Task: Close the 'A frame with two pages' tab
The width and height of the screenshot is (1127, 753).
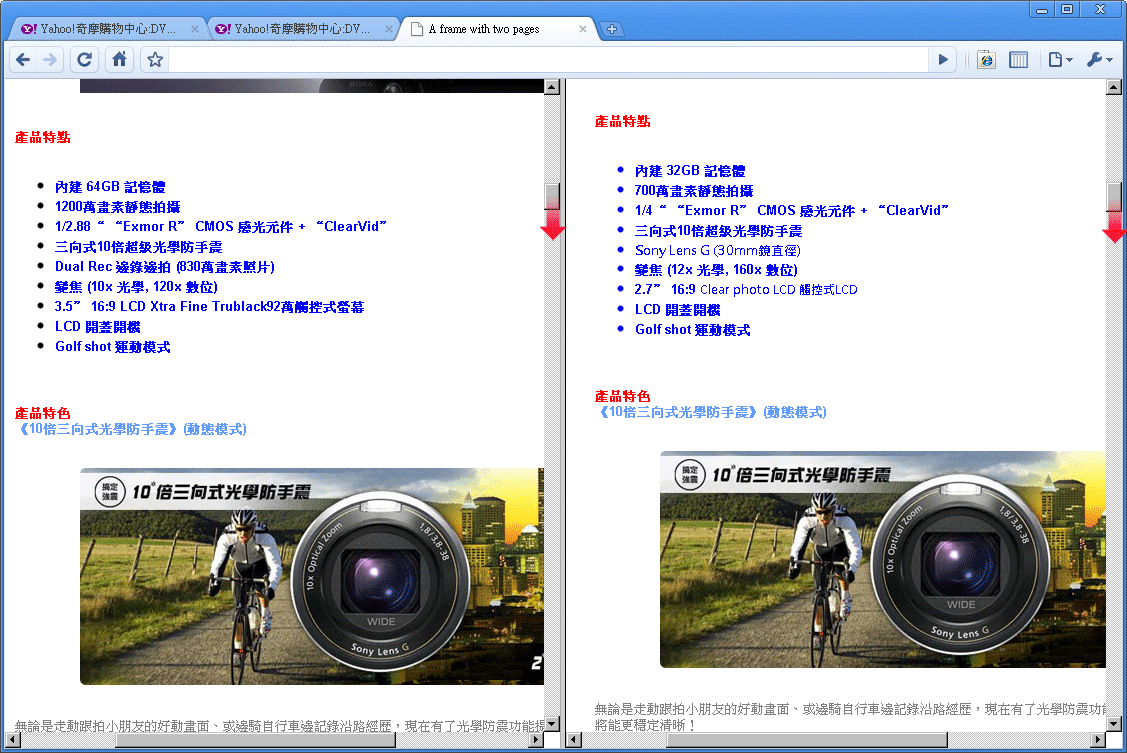Action: pyautogui.click(x=583, y=29)
